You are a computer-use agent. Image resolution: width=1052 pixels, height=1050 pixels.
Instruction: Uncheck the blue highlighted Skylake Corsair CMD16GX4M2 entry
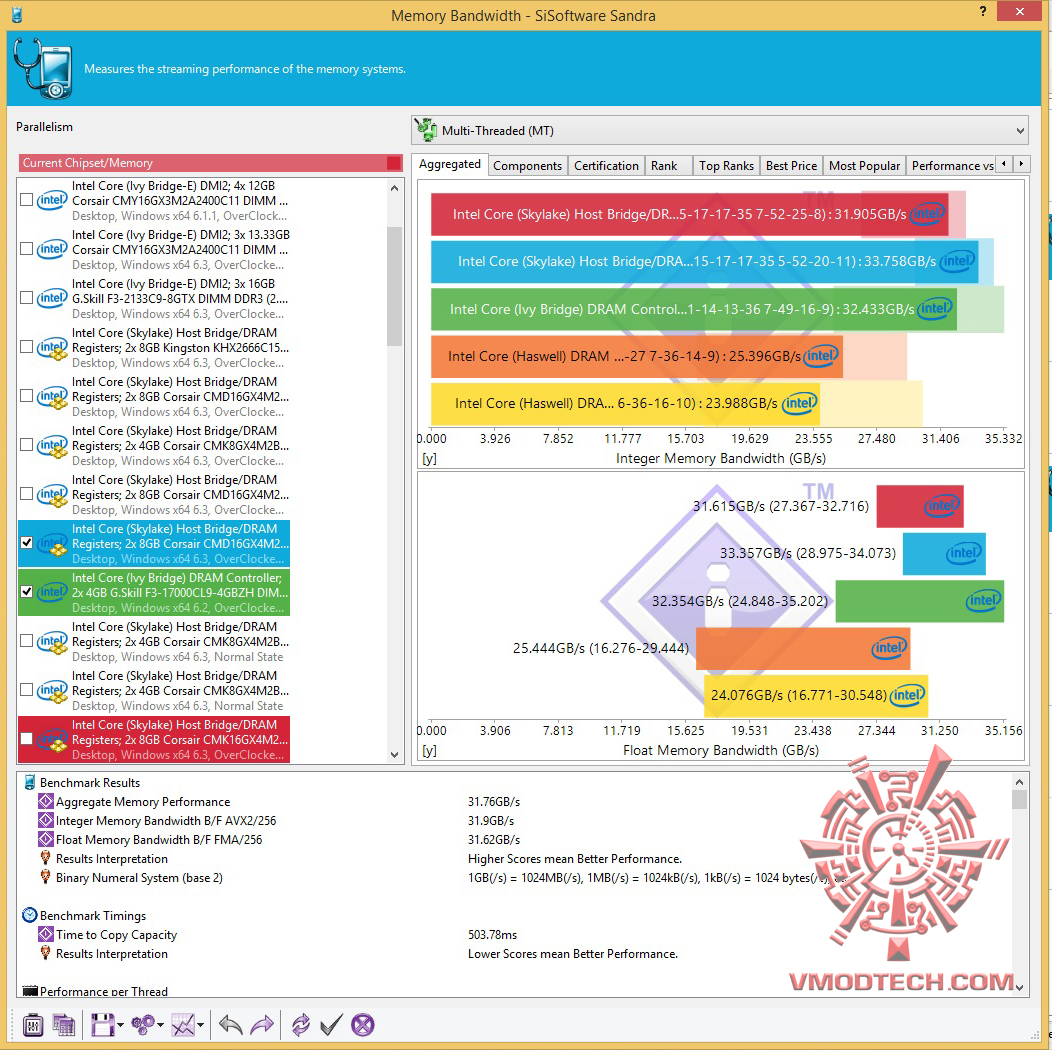point(26,543)
